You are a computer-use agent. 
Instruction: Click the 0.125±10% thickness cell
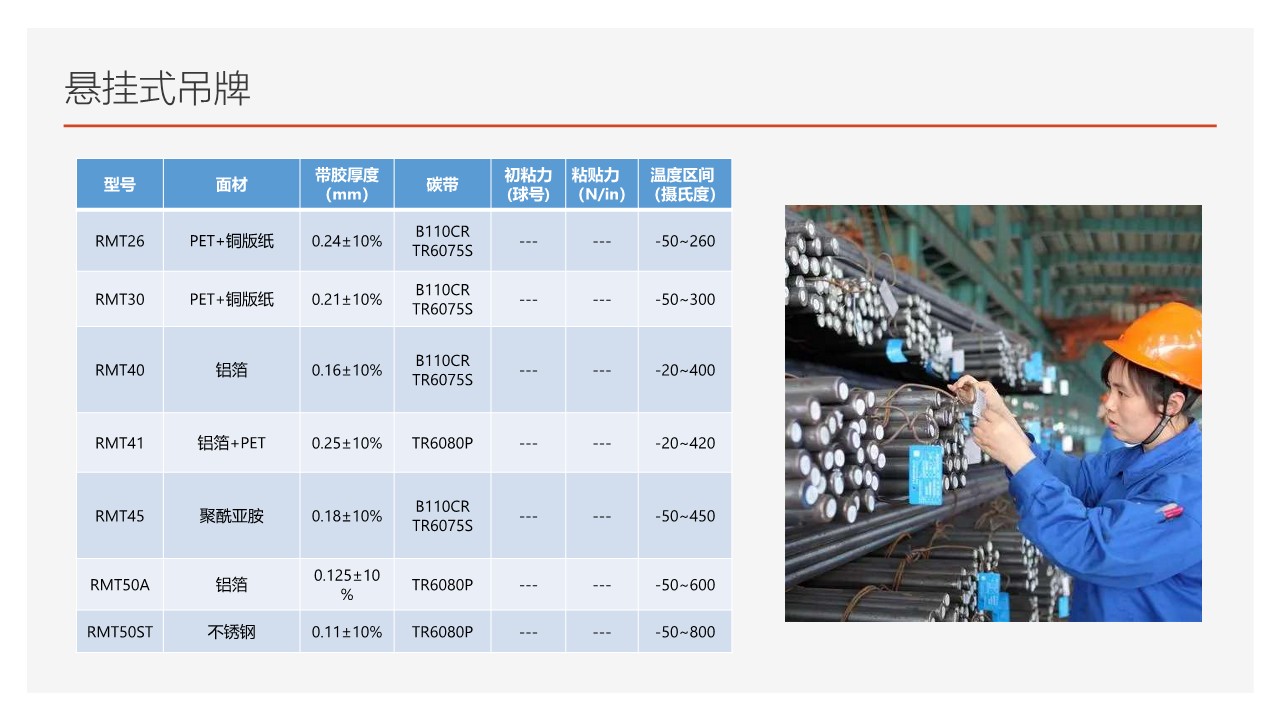[x=347, y=585]
